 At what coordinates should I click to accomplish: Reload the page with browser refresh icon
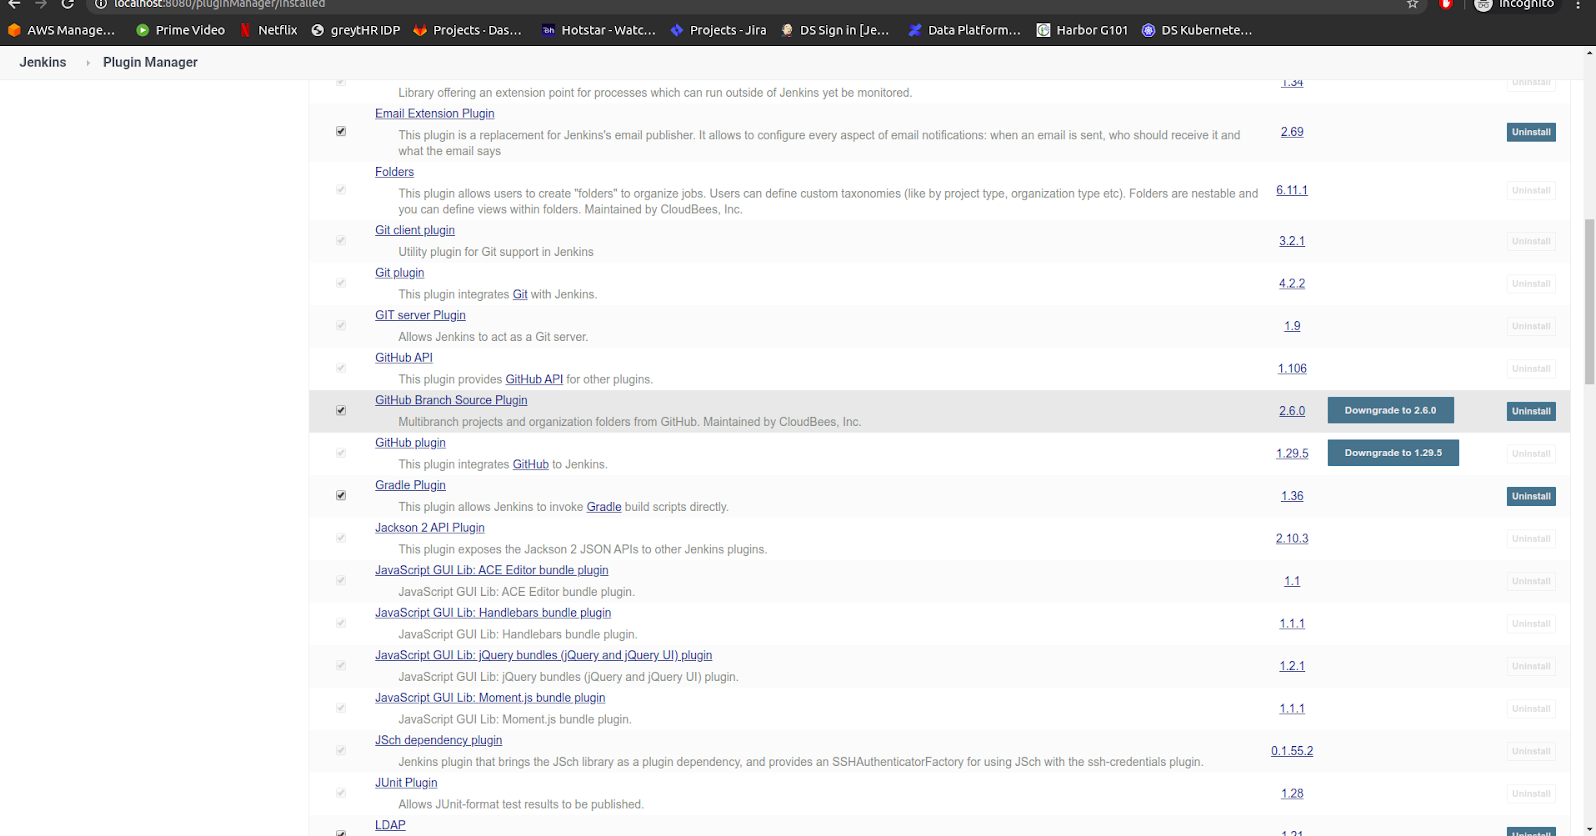68,4
